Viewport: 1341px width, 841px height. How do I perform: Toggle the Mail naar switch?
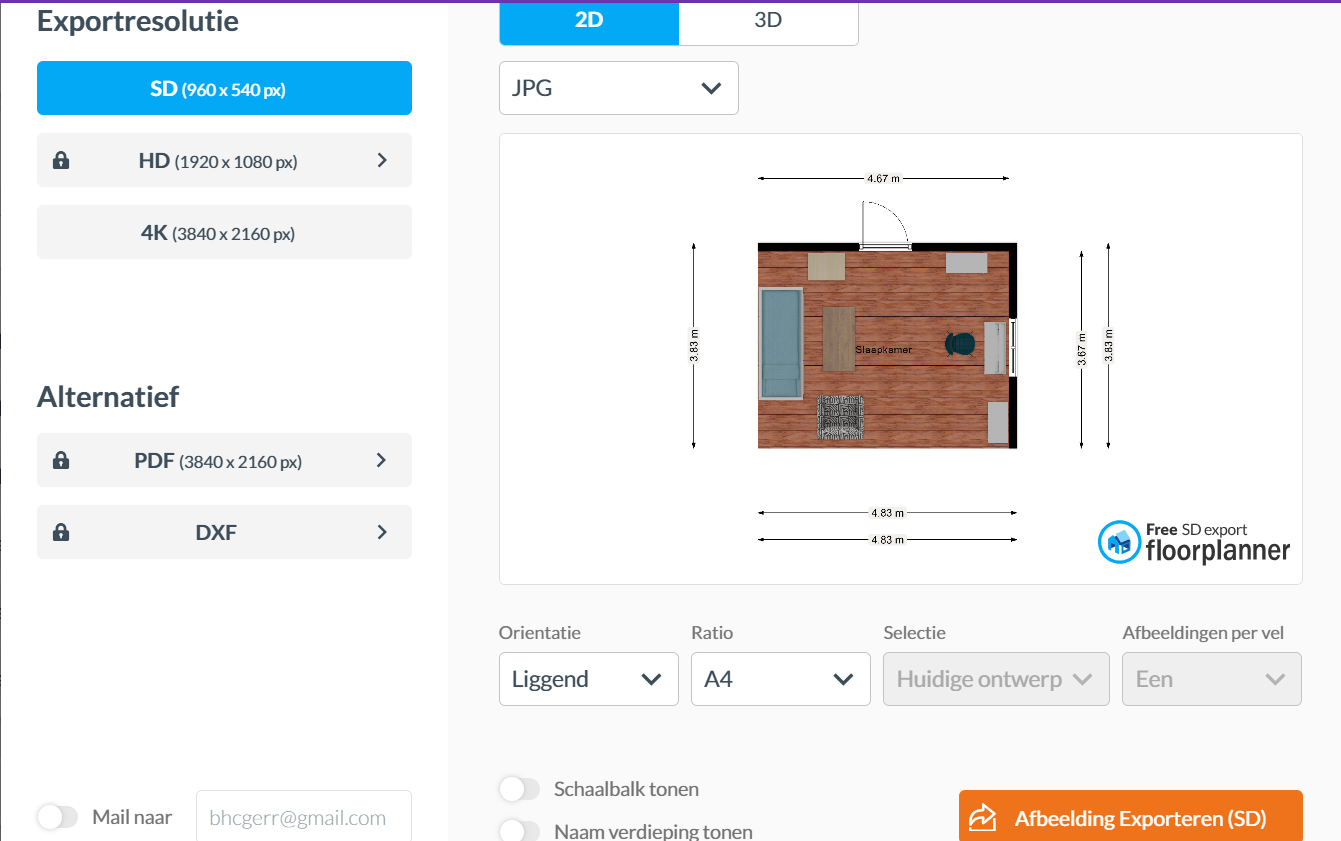pyautogui.click(x=58, y=817)
